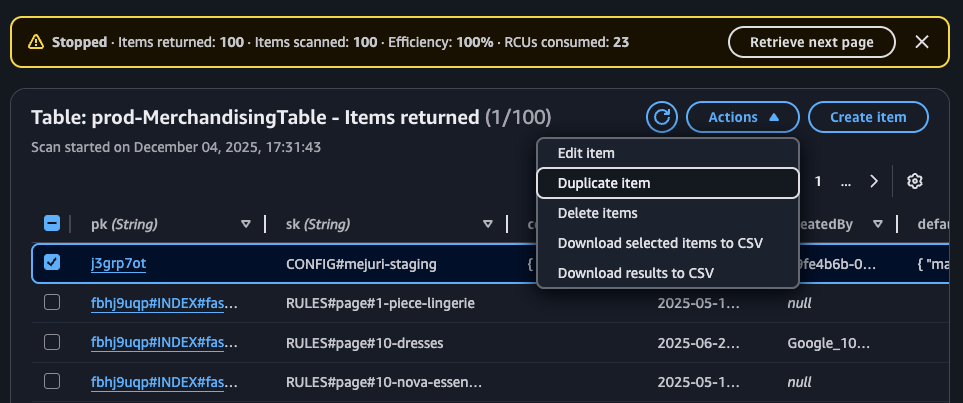
Task: Sort by createdBy column arrow
Action: point(877,224)
